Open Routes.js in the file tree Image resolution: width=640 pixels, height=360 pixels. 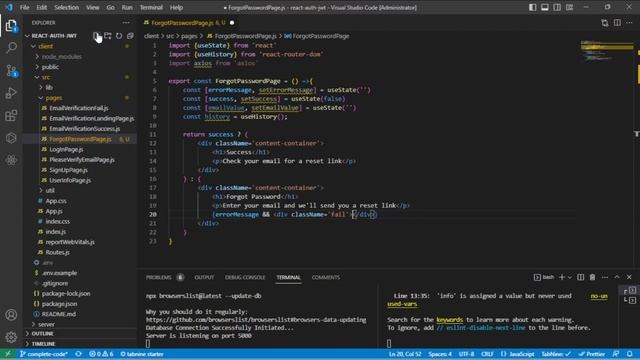57,252
